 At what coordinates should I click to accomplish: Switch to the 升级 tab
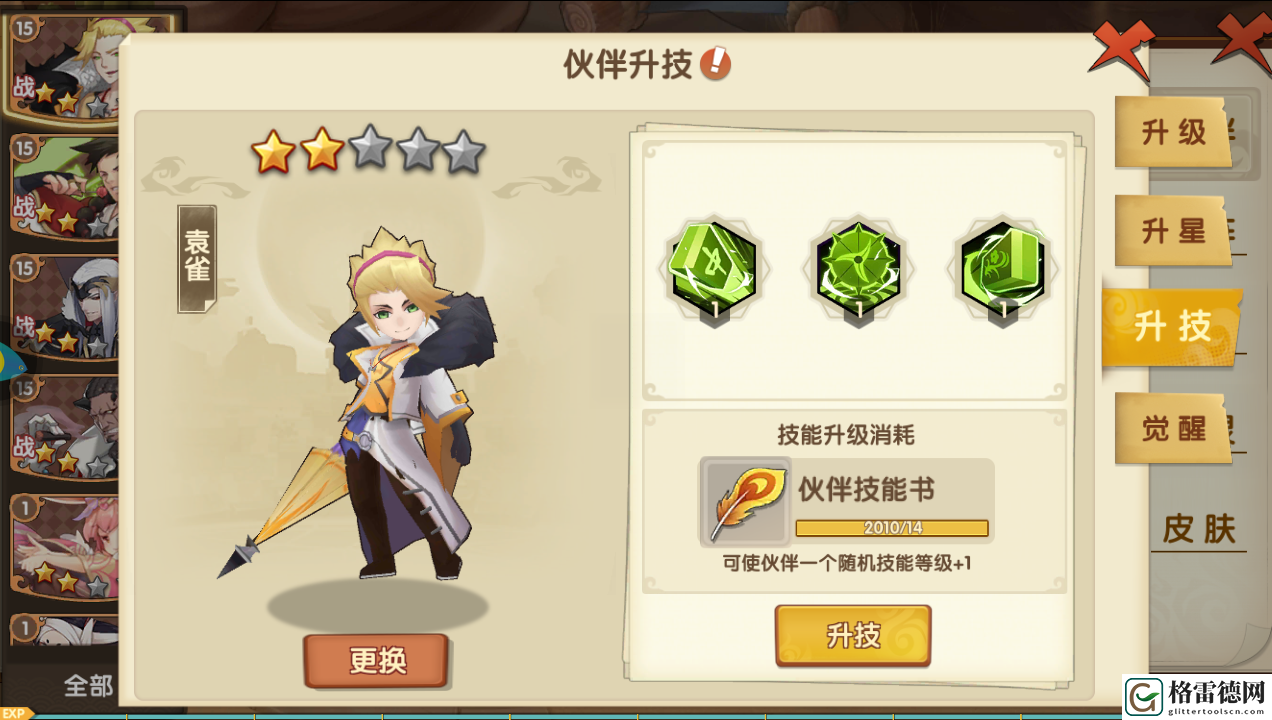[x=1173, y=133]
